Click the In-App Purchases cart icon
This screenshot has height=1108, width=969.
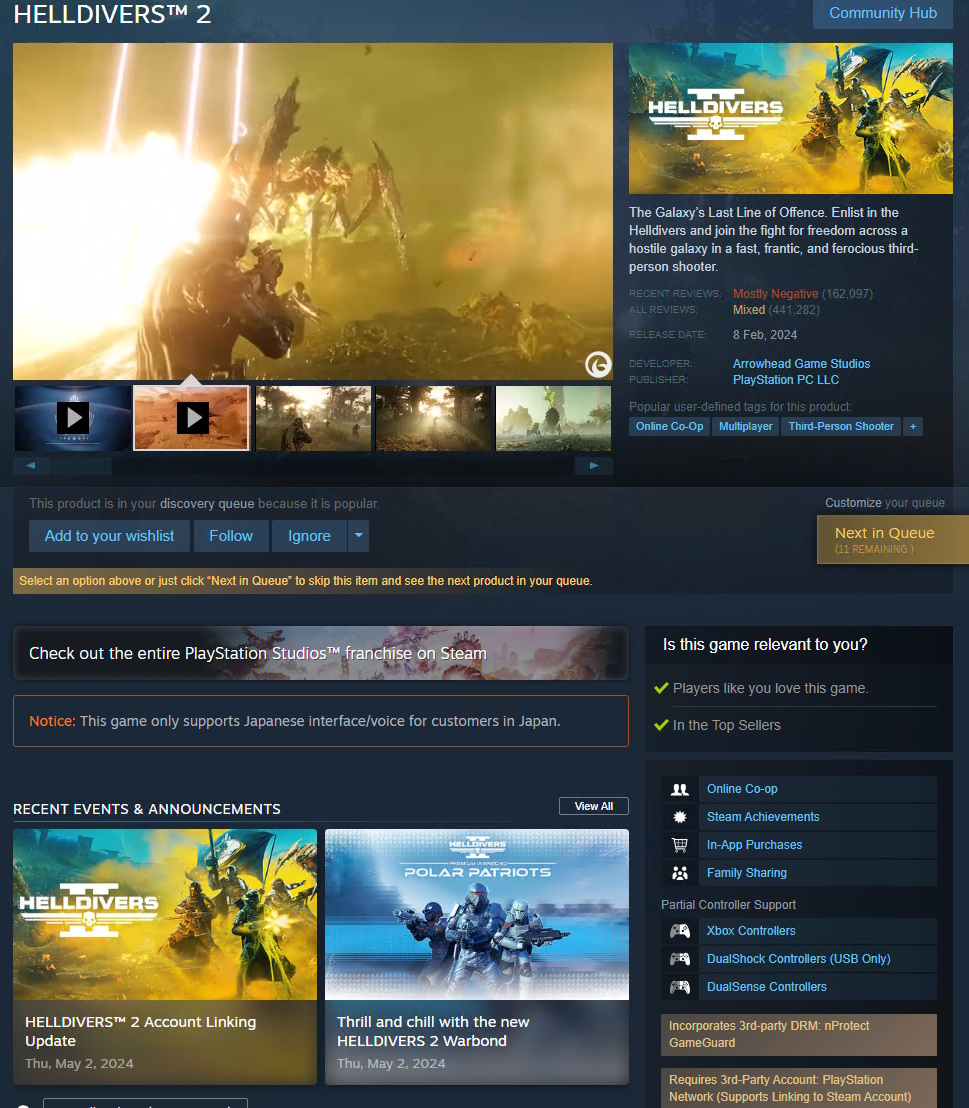pyautogui.click(x=680, y=845)
